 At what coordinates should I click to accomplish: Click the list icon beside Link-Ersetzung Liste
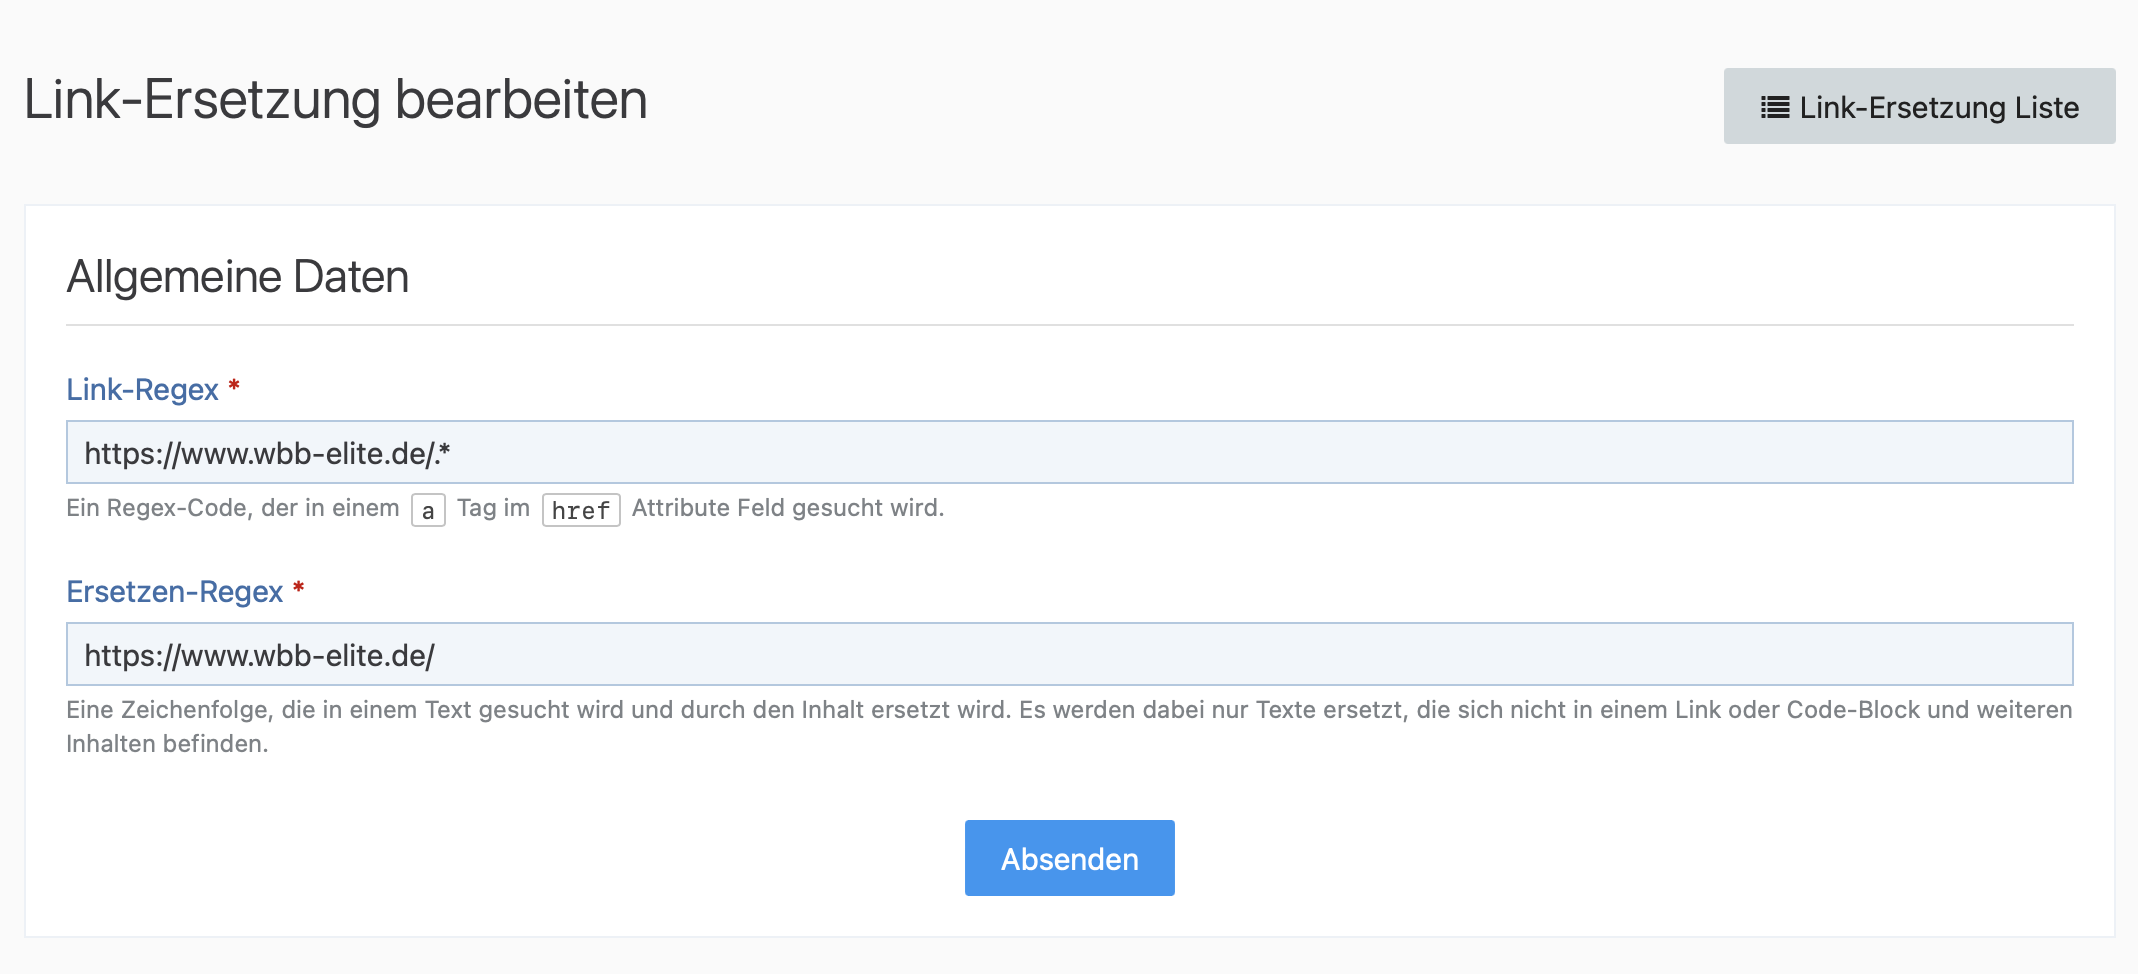coord(1775,107)
